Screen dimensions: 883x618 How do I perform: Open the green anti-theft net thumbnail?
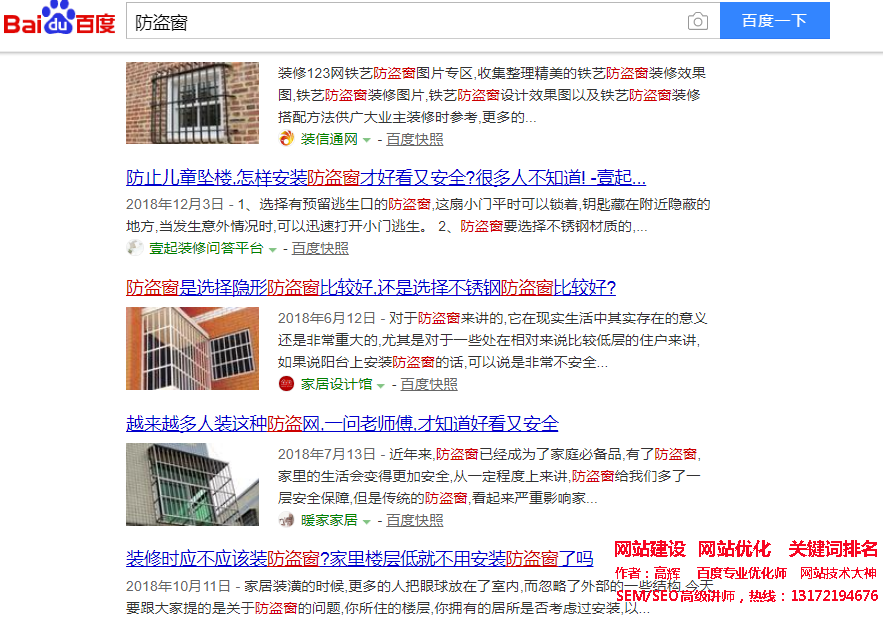coord(192,484)
